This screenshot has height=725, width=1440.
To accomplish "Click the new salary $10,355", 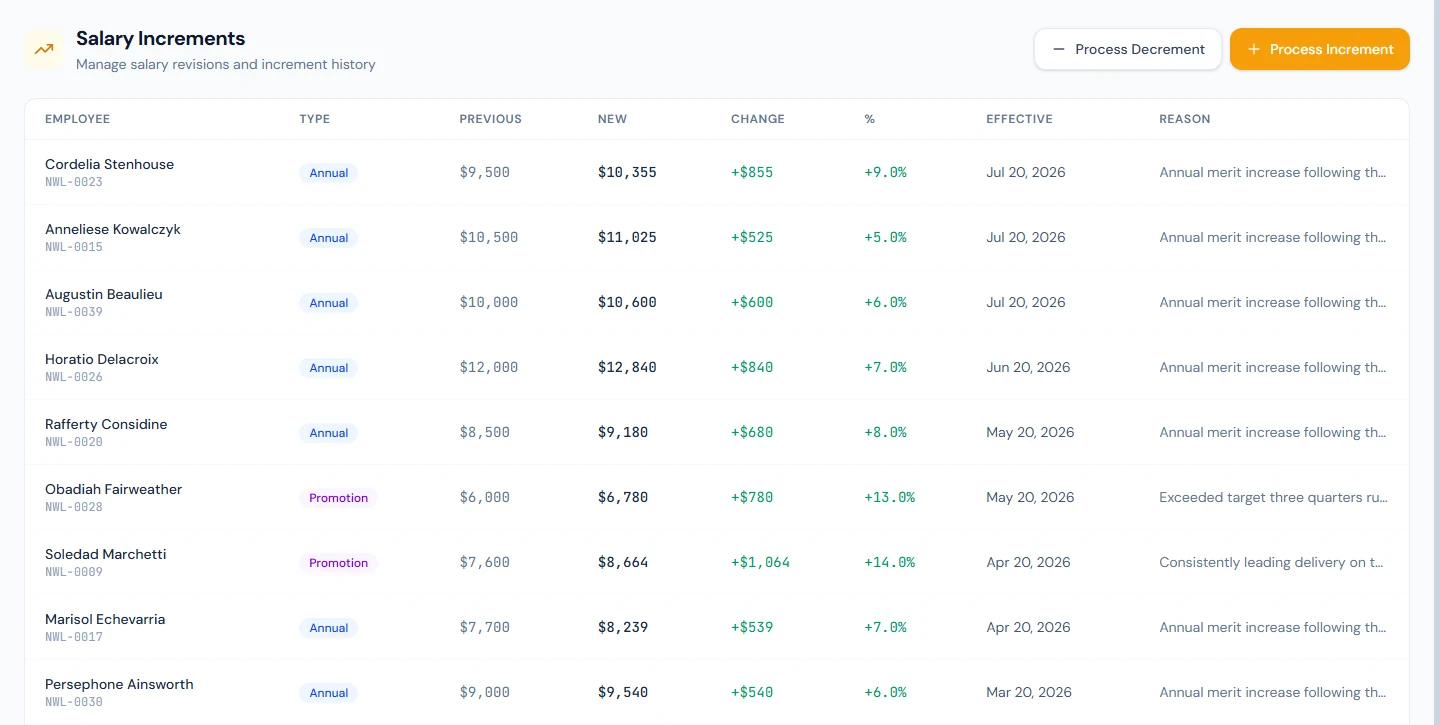I will click(x=627, y=172).
